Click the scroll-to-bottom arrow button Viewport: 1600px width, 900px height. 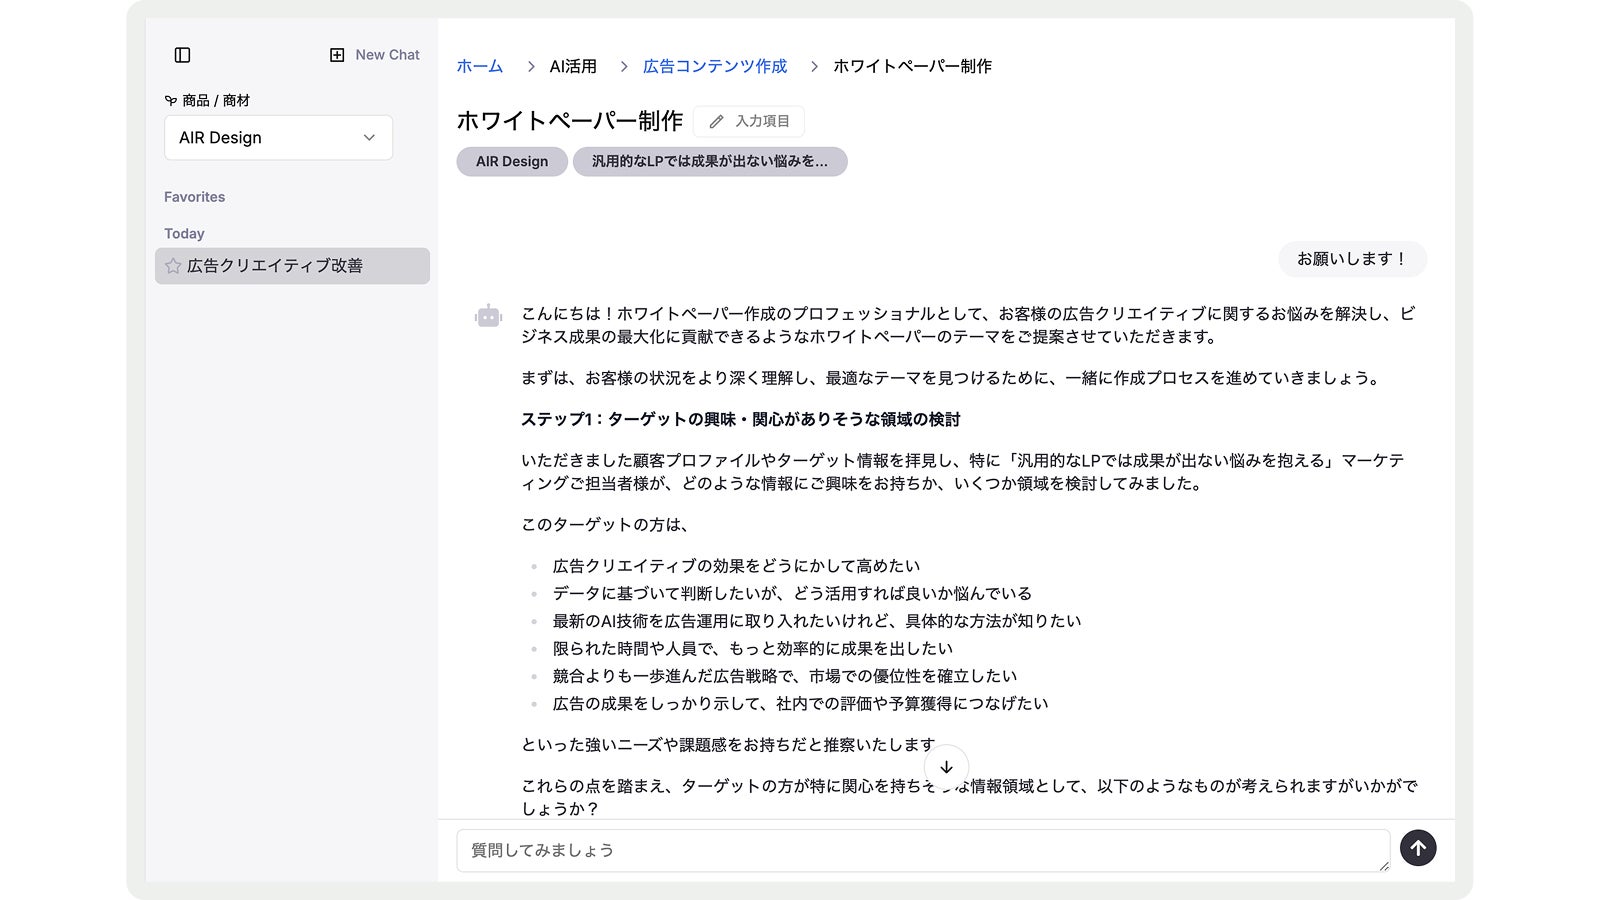tap(946, 767)
